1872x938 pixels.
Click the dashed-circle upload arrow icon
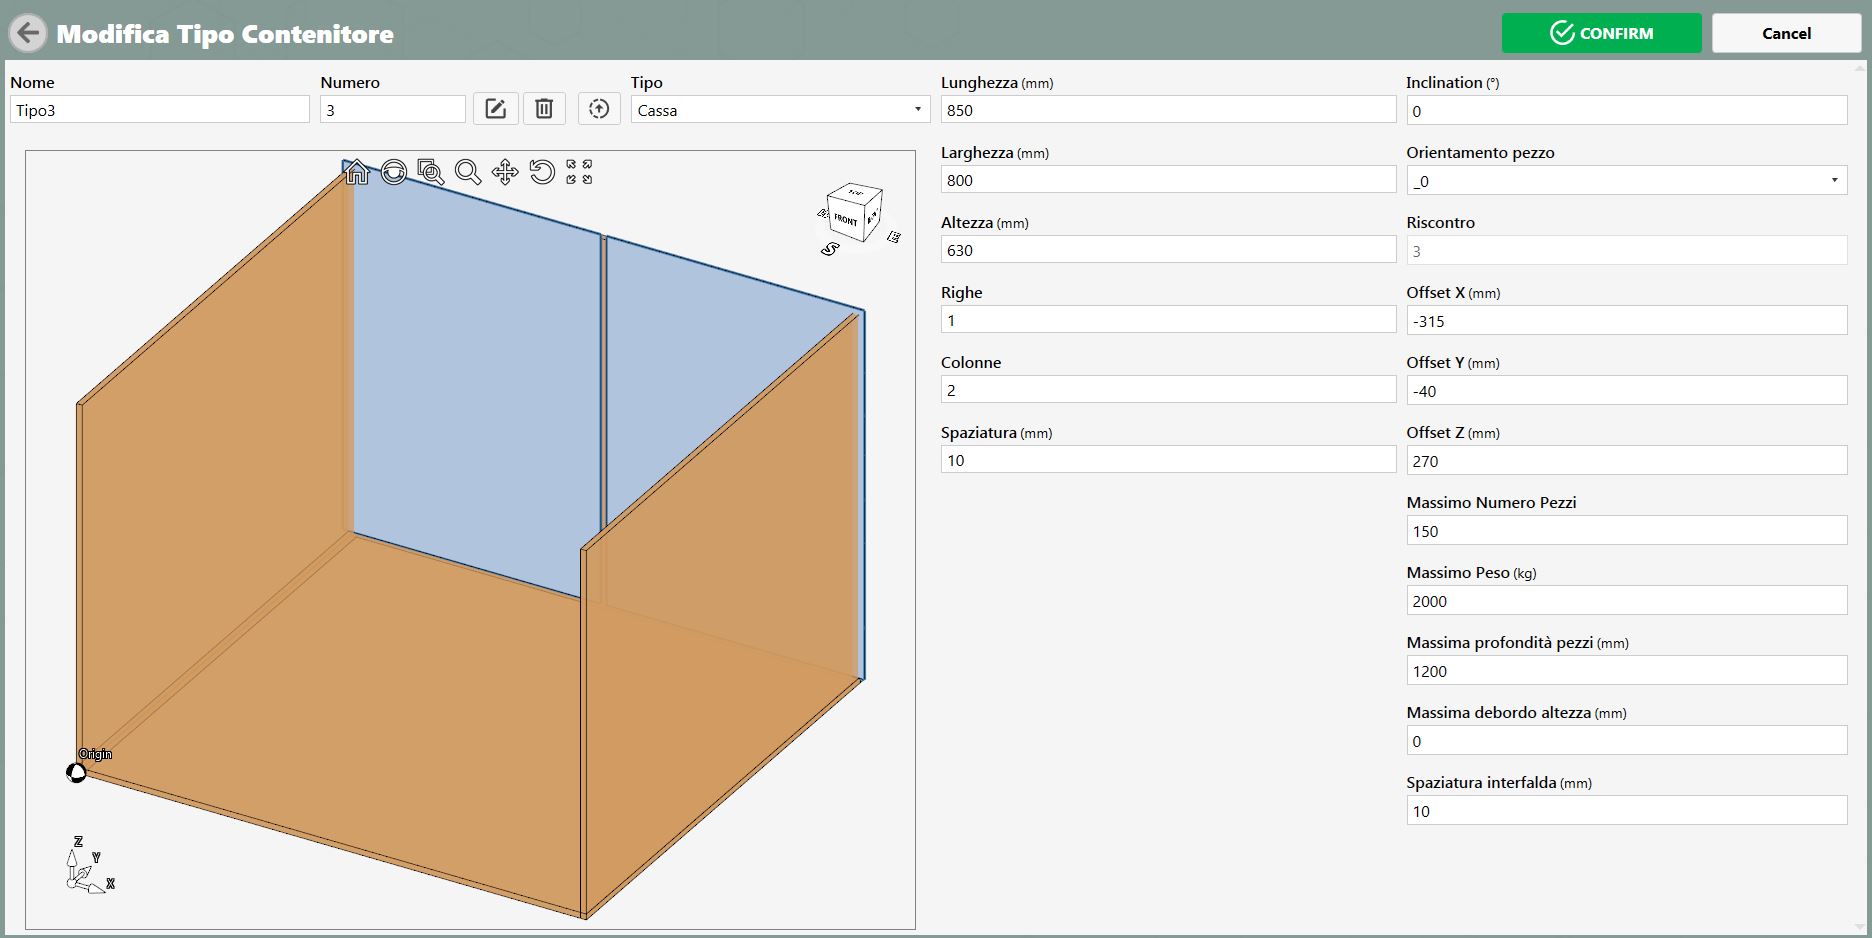click(x=599, y=109)
